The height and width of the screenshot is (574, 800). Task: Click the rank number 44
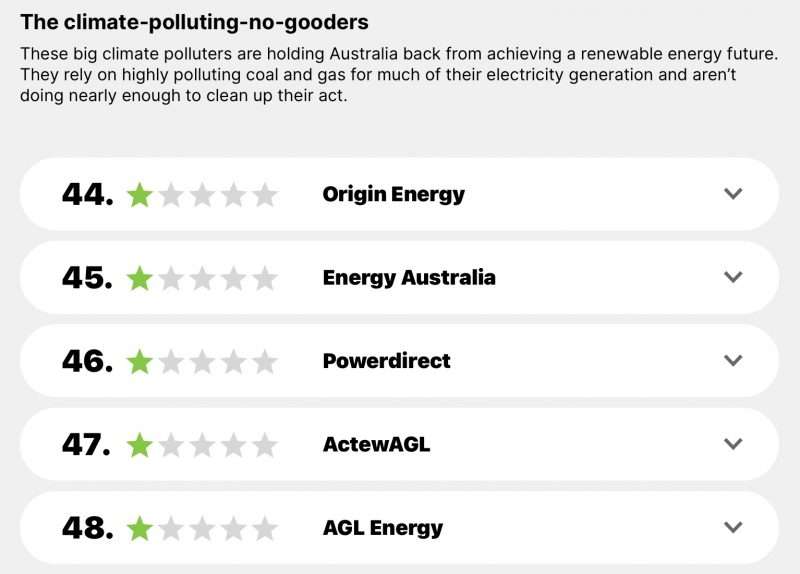tap(87, 194)
